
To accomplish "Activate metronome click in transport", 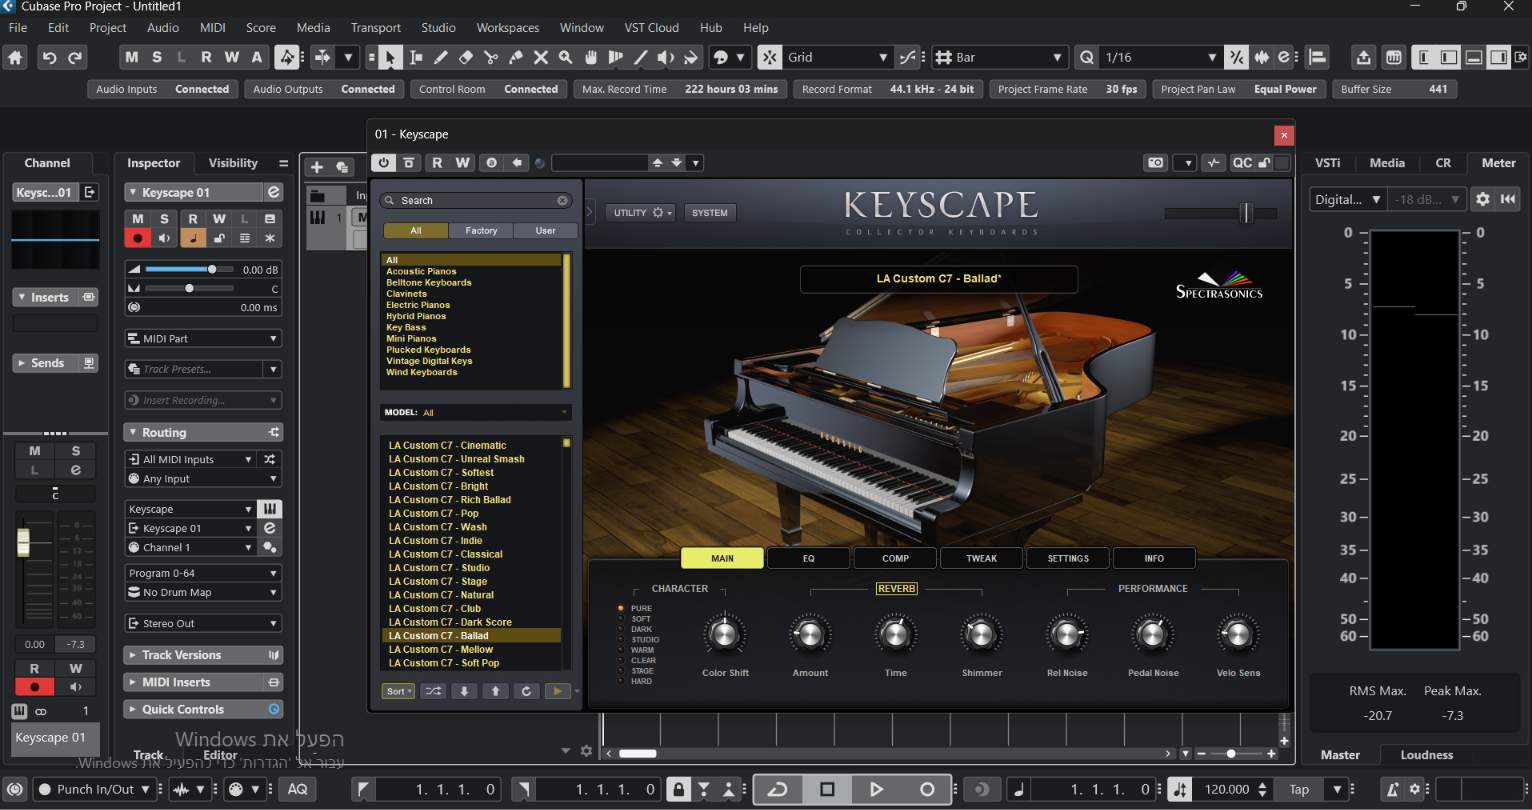I will coord(1392,789).
